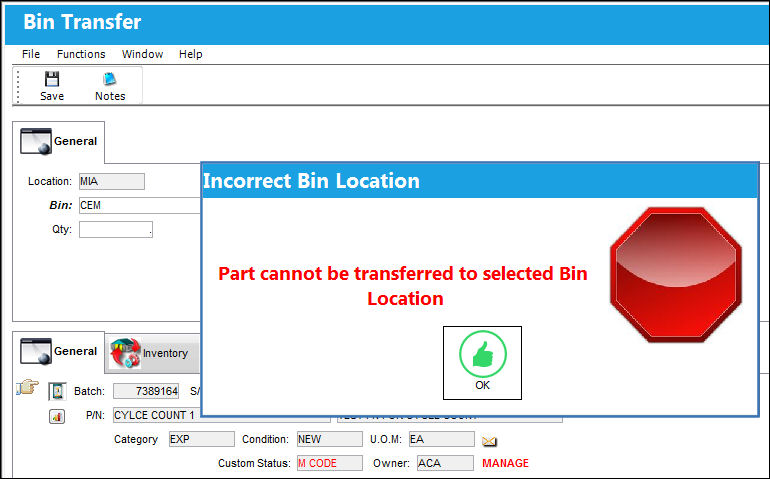Click the Condition field showing NEW

(330, 439)
